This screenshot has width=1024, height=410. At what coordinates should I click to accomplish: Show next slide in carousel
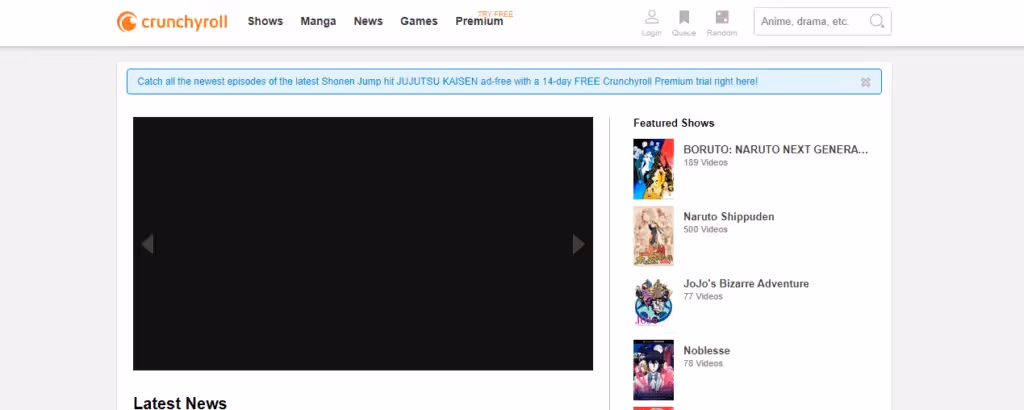click(578, 244)
